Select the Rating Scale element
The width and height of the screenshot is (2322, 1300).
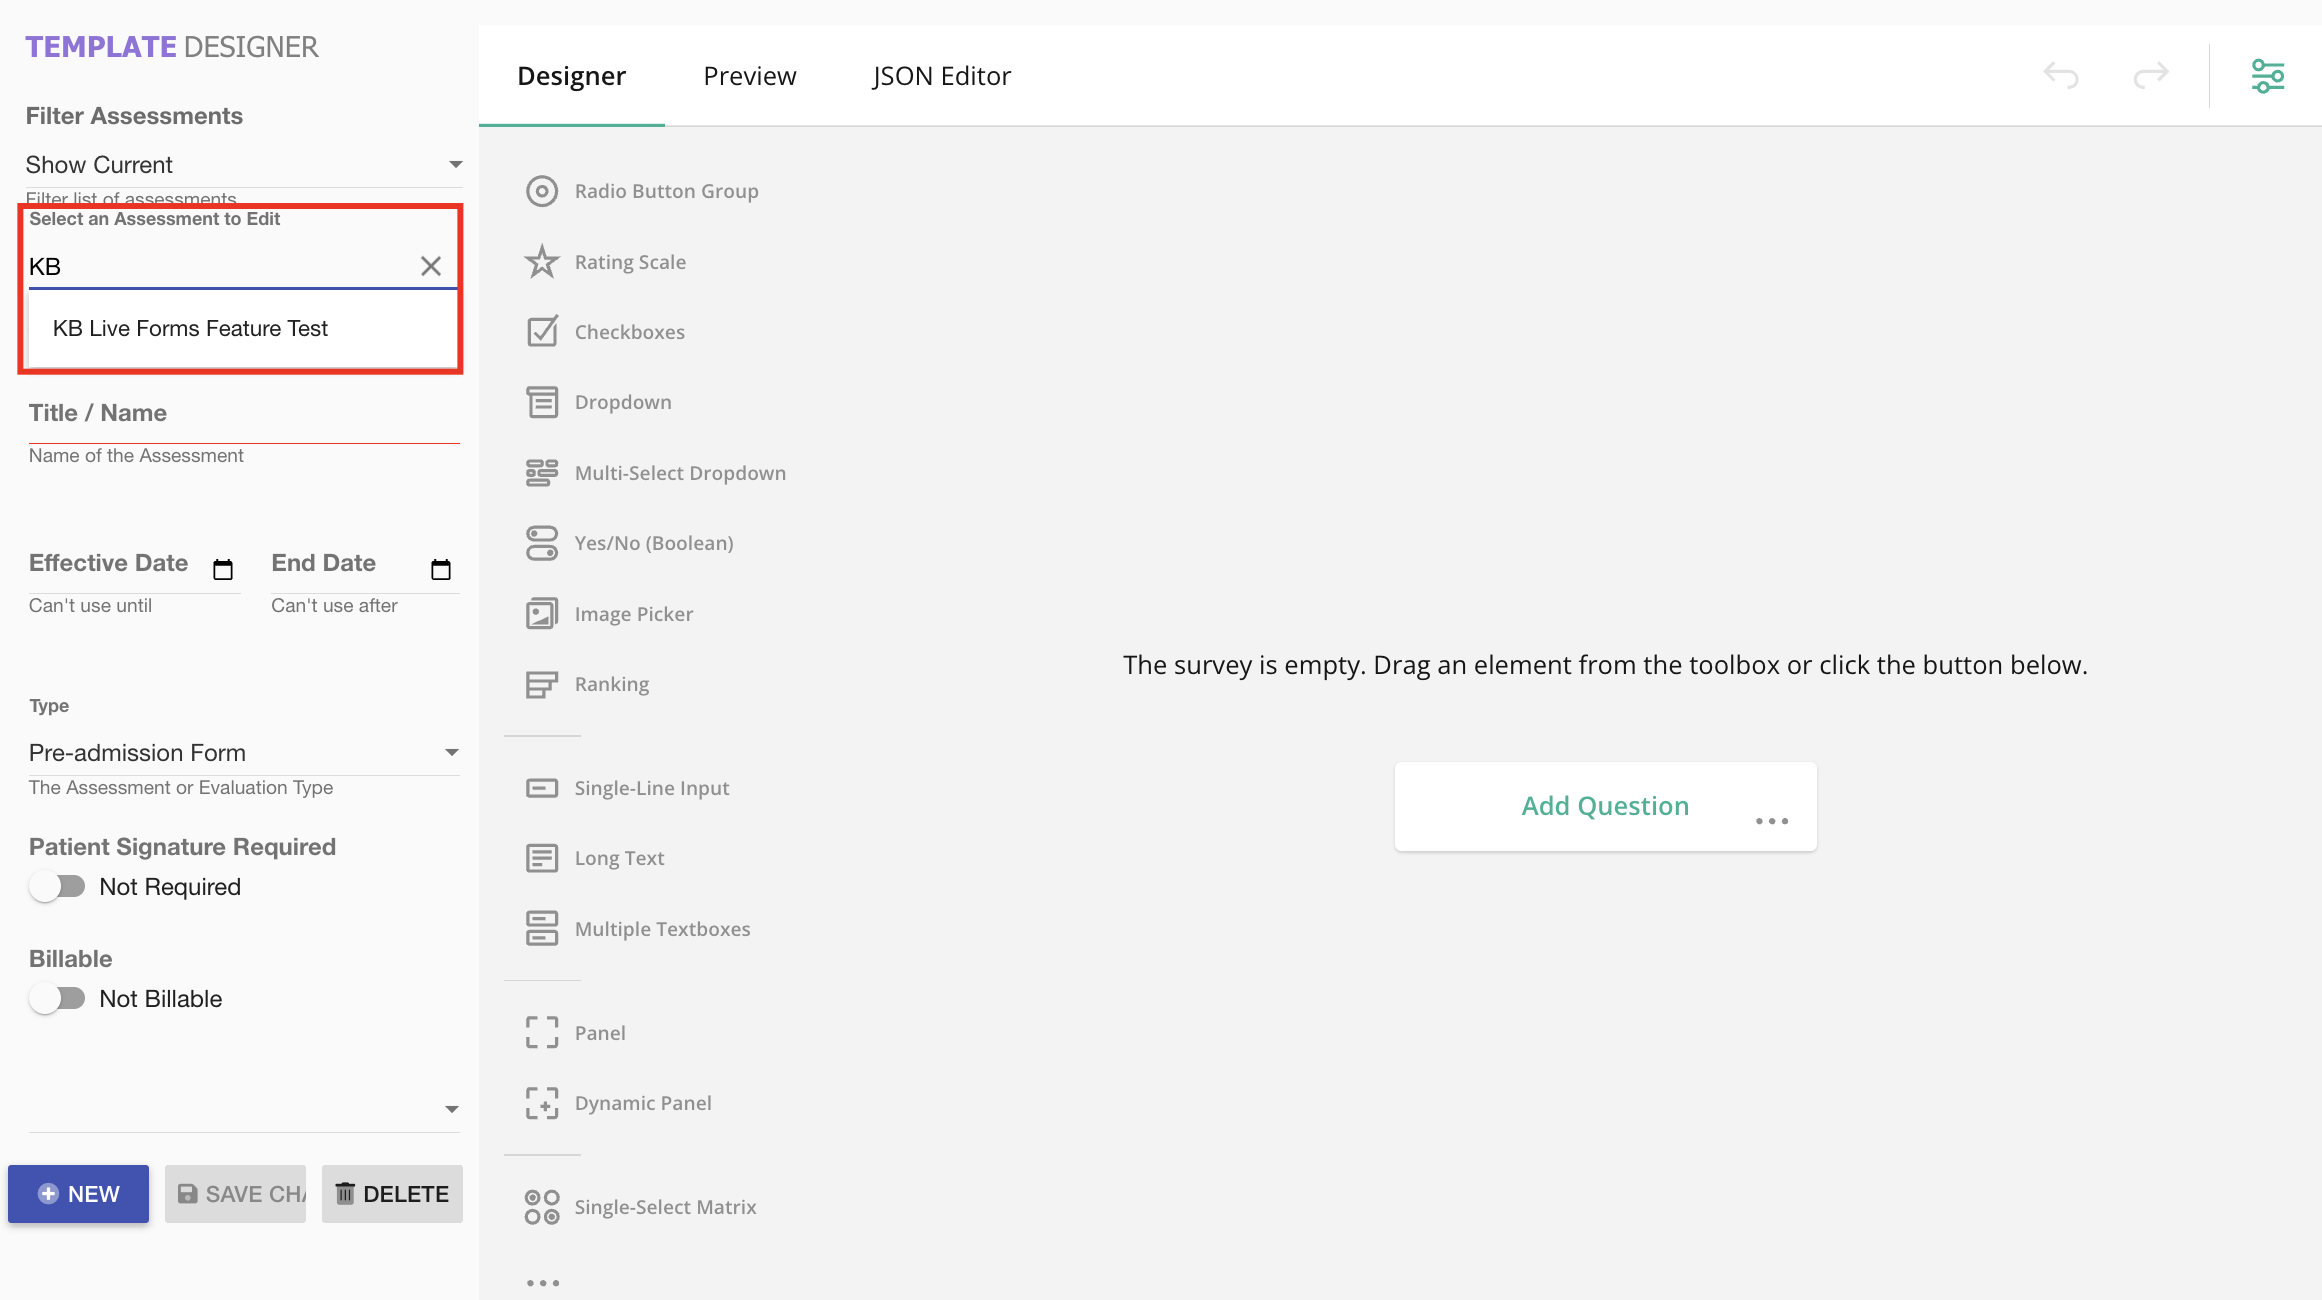630,261
